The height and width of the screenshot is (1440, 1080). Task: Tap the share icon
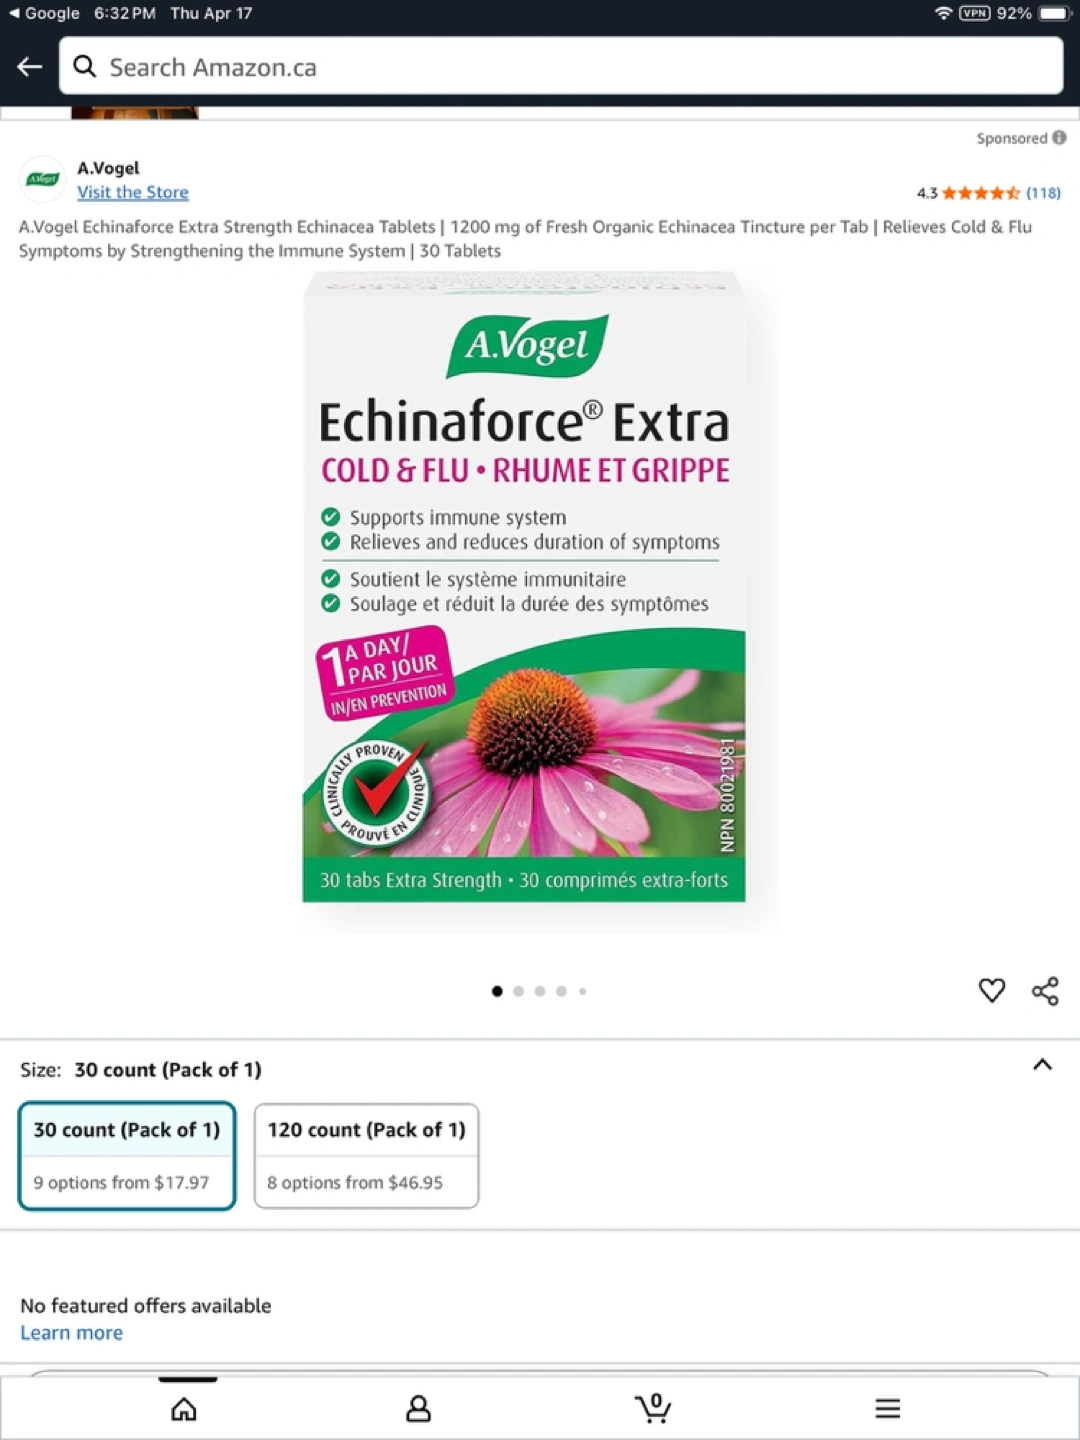1045,990
